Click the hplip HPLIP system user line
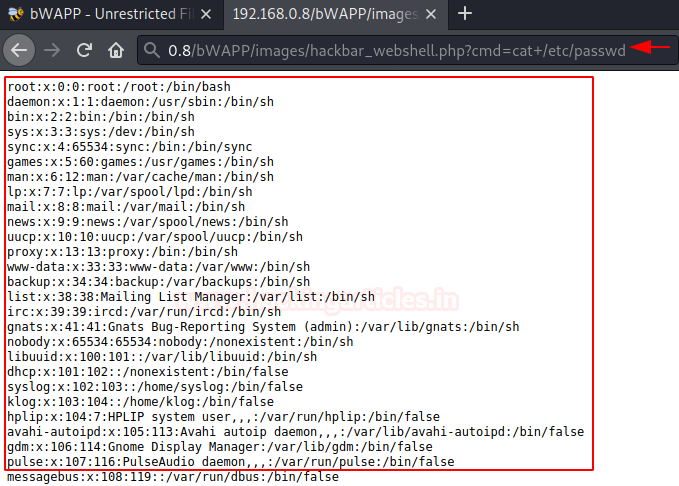This screenshot has width=679, height=486. pyautogui.click(x=223, y=417)
